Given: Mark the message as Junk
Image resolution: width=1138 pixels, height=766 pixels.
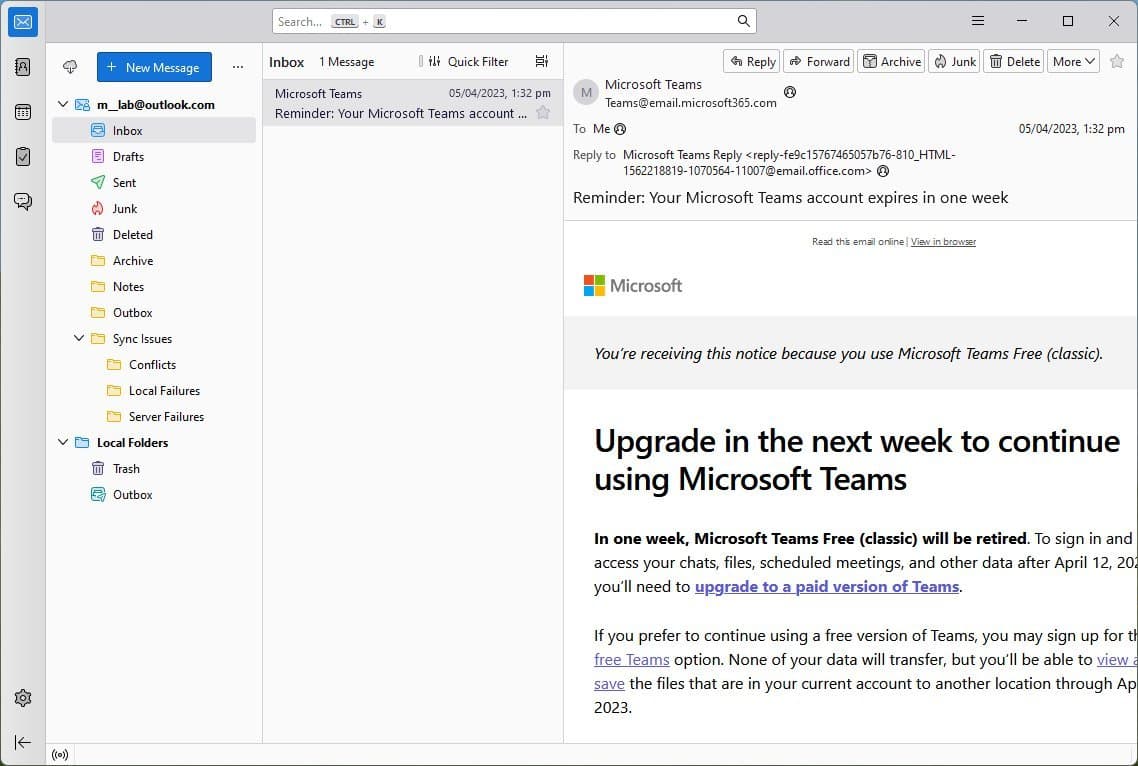Looking at the screenshot, I should point(953,61).
